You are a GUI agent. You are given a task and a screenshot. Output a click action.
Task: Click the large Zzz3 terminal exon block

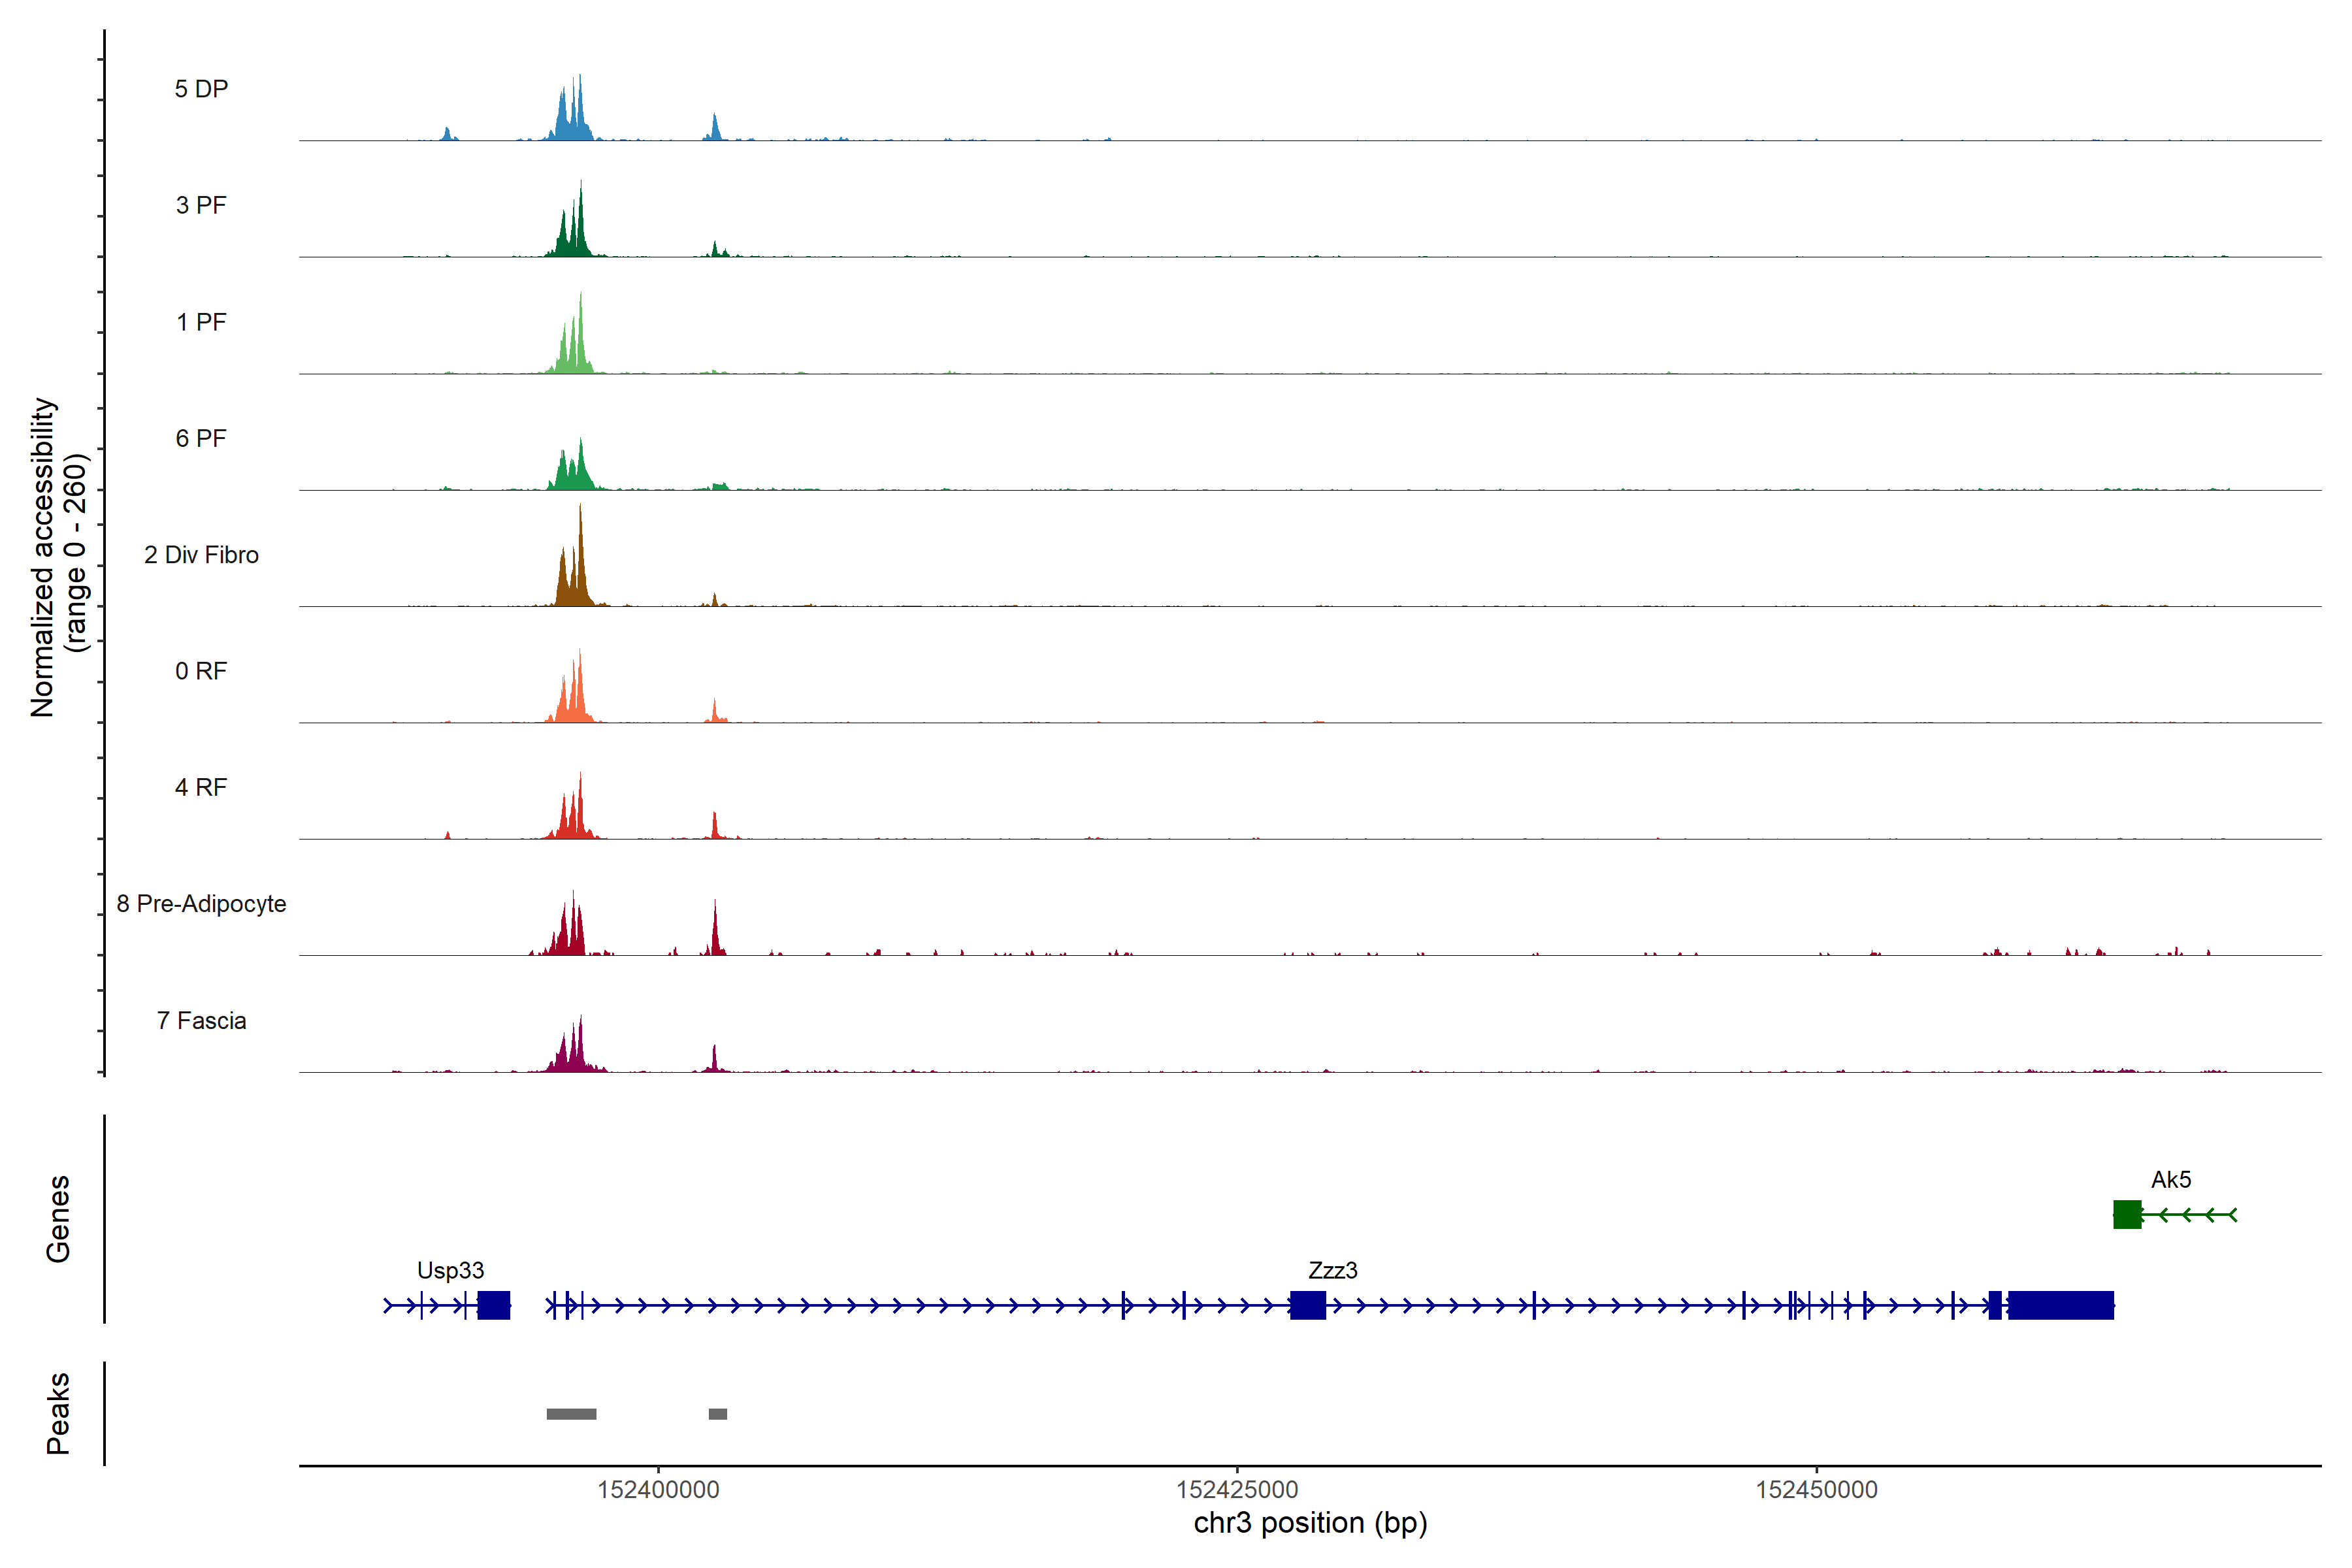click(x=2060, y=1305)
